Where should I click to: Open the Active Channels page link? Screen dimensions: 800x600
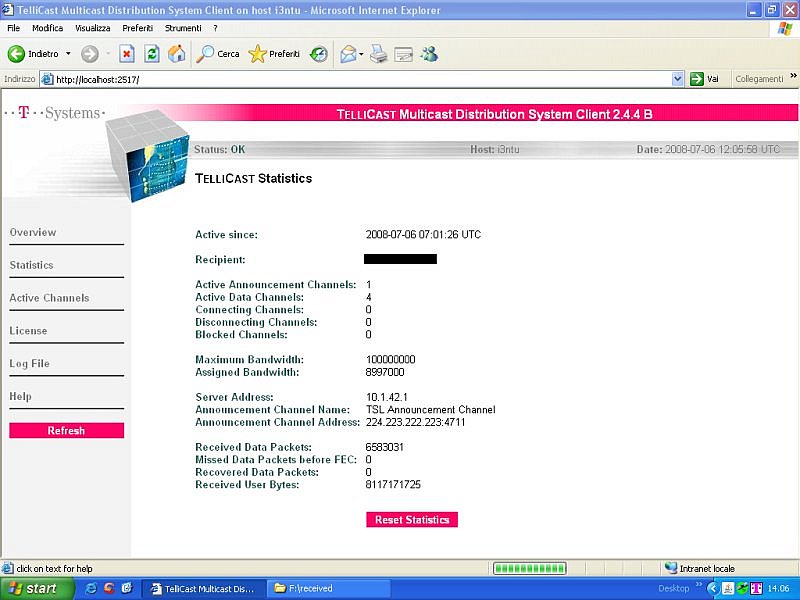point(49,298)
